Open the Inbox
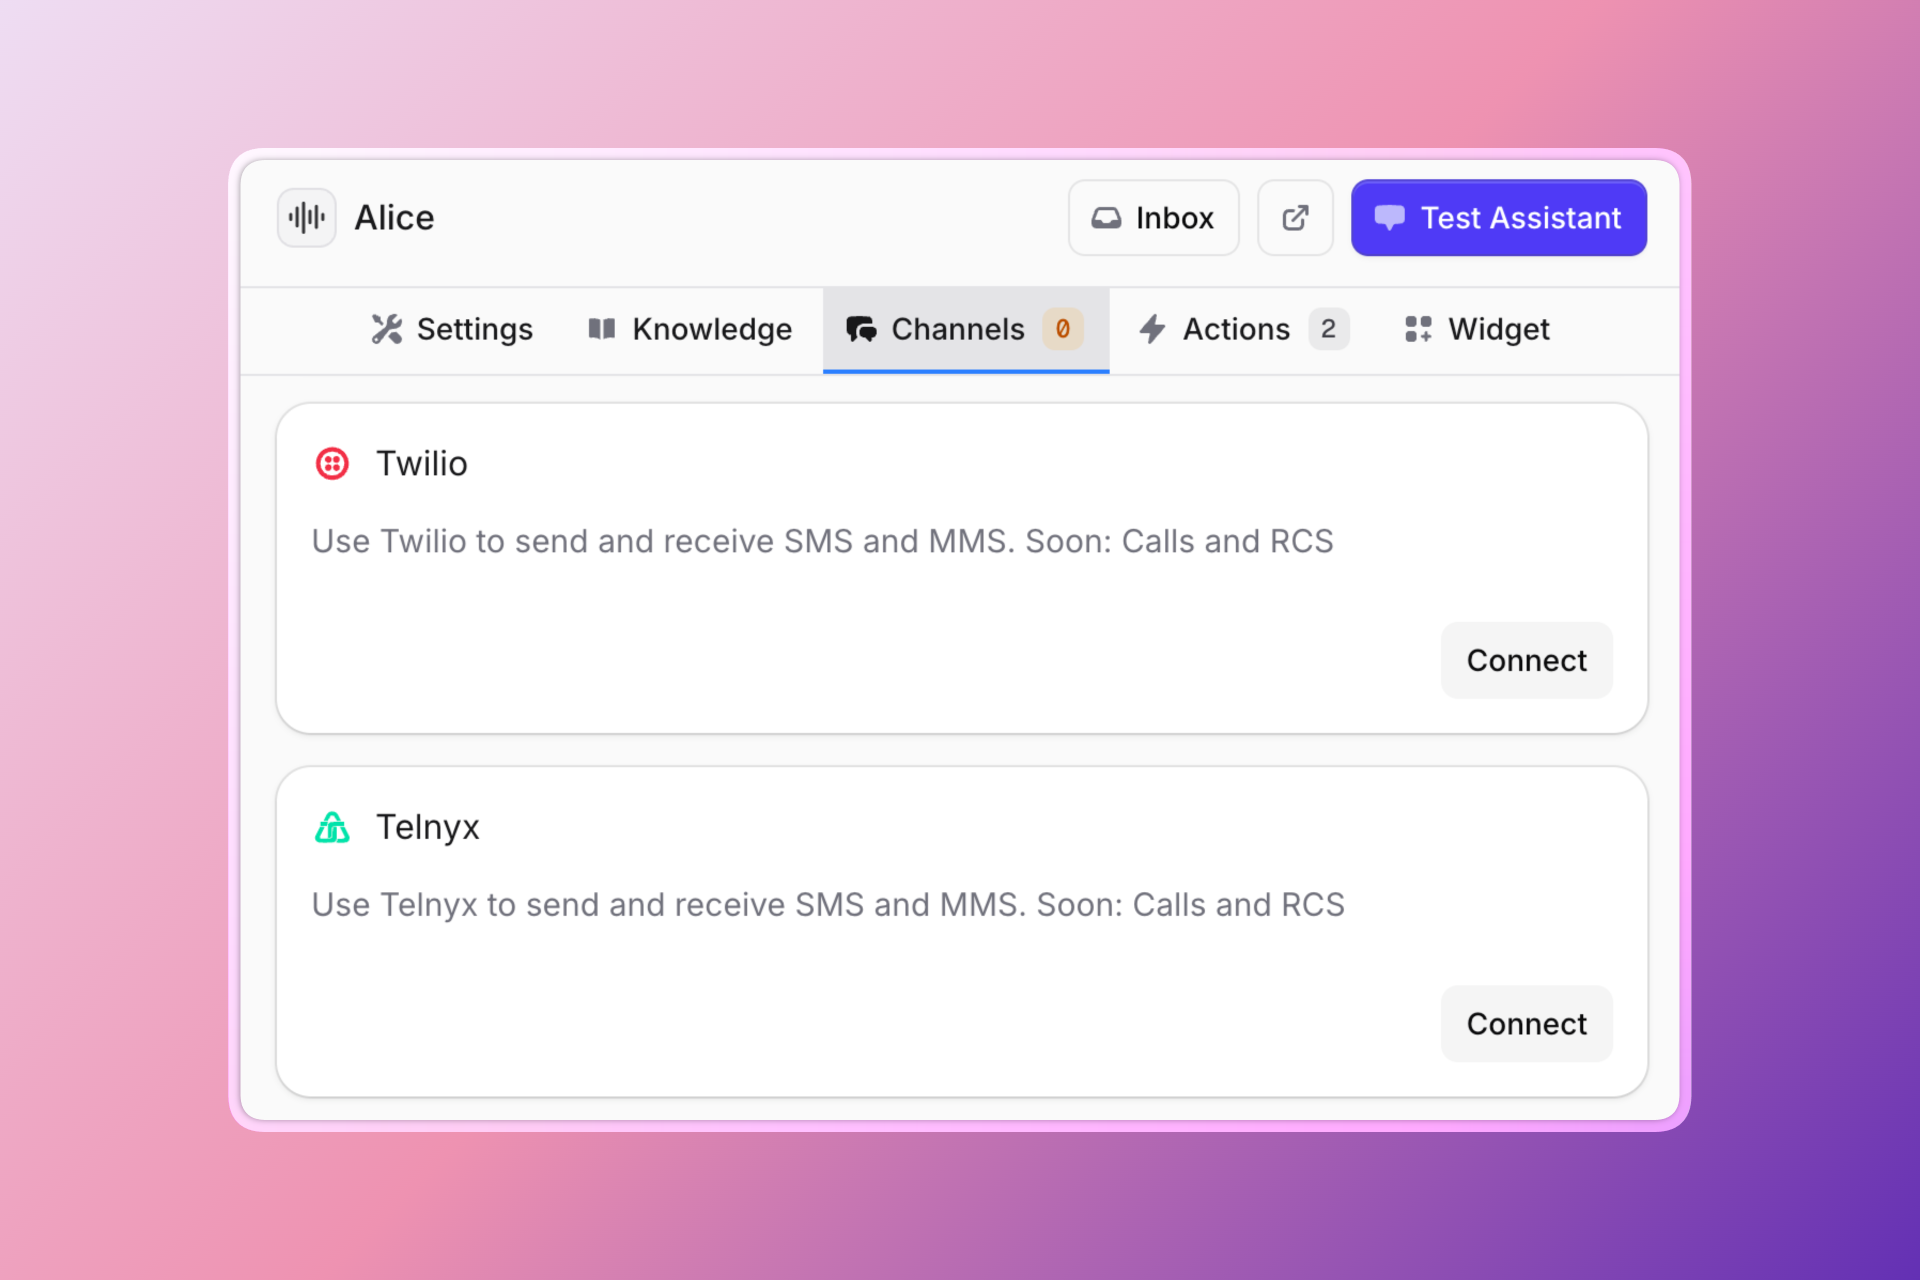Viewport: 1920px width, 1280px height. [1153, 217]
